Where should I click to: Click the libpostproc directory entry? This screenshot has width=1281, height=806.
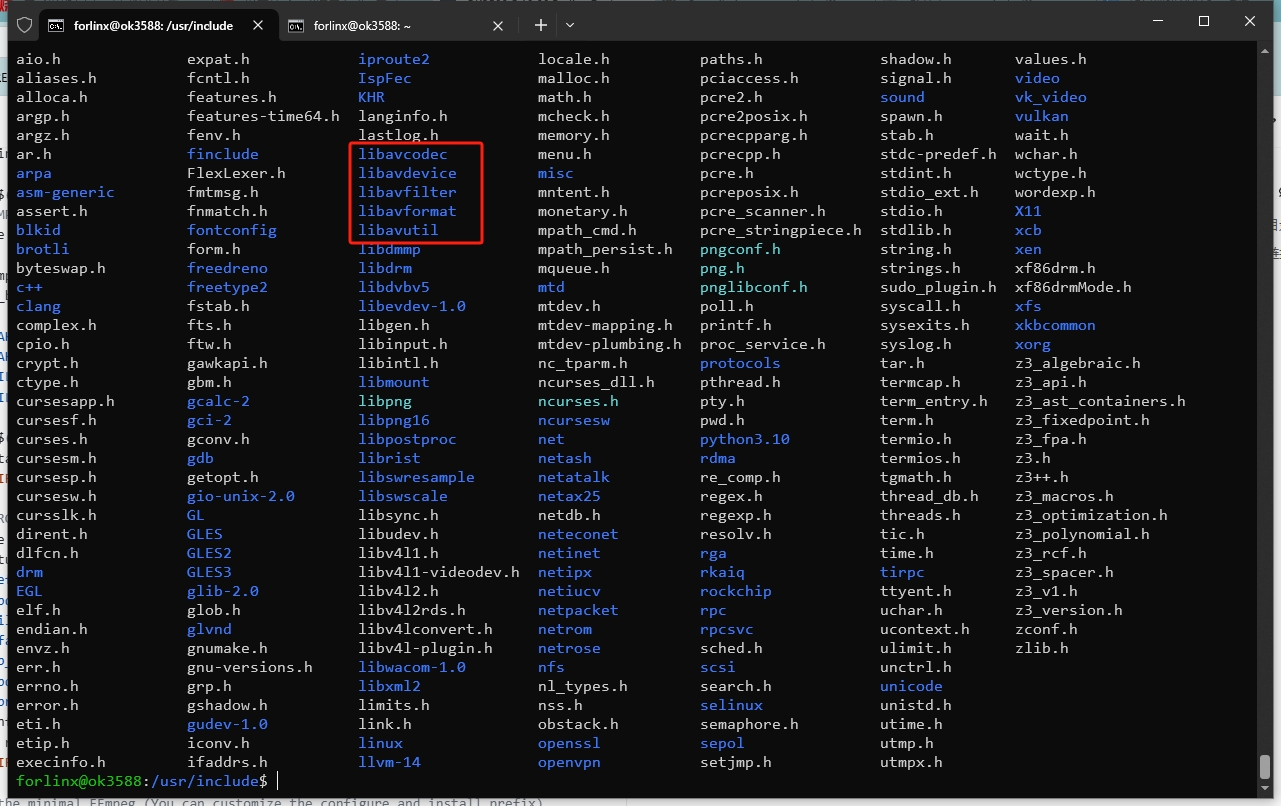pyautogui.click(x=407, y=439)
